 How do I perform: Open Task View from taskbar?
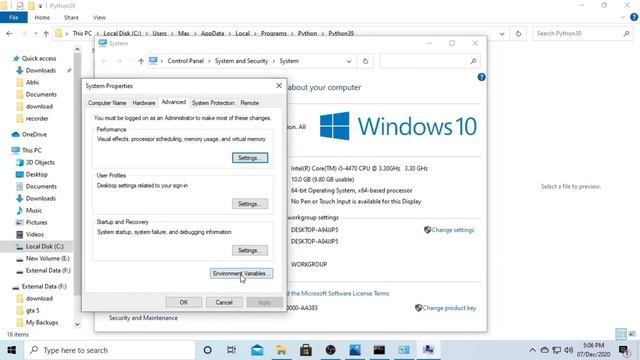[231, 350]
